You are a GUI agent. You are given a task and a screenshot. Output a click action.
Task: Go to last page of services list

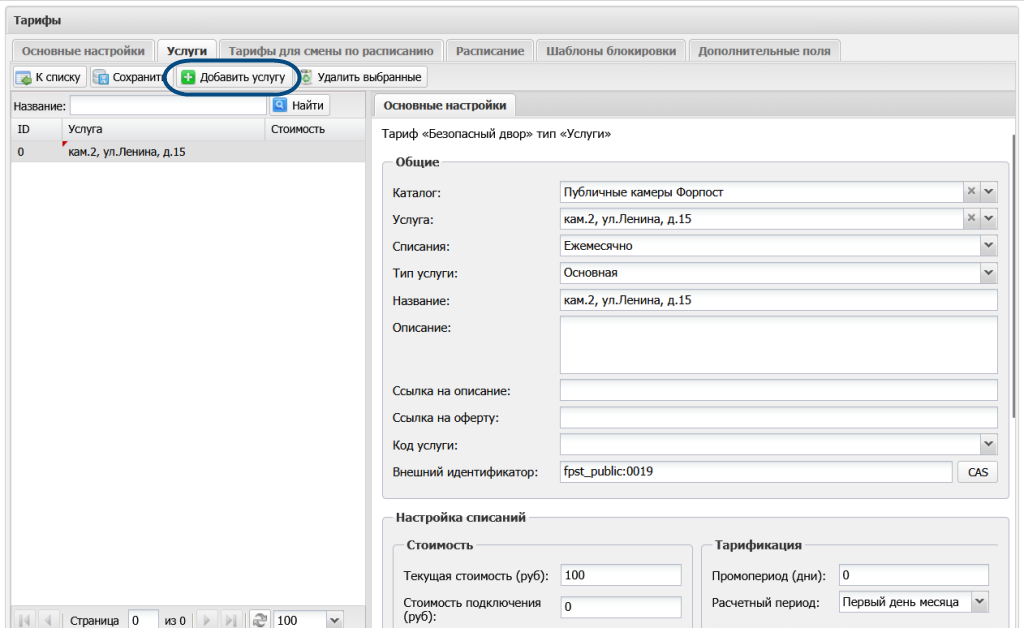[x=230, y=620]
